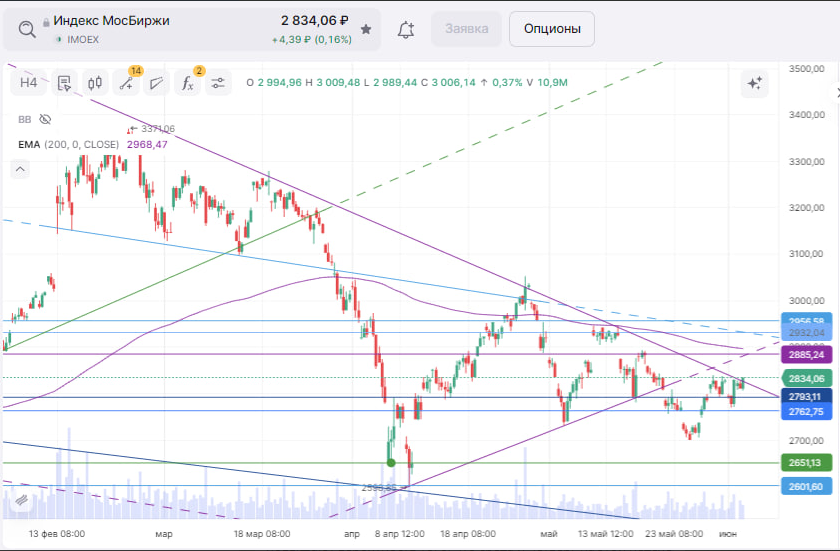Open the H4 timeframe selector
Viewport: 840px width, 551px height.
tap(29, 83)
